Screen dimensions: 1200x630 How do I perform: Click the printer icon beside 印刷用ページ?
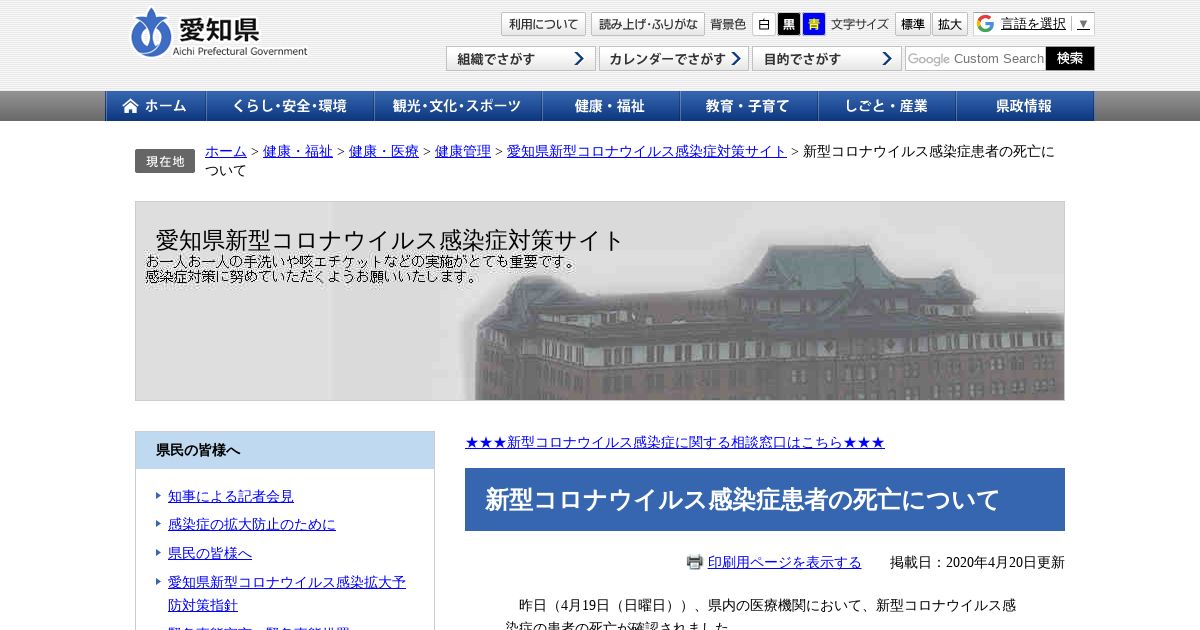pyautogui.click(x=695, y=562)
